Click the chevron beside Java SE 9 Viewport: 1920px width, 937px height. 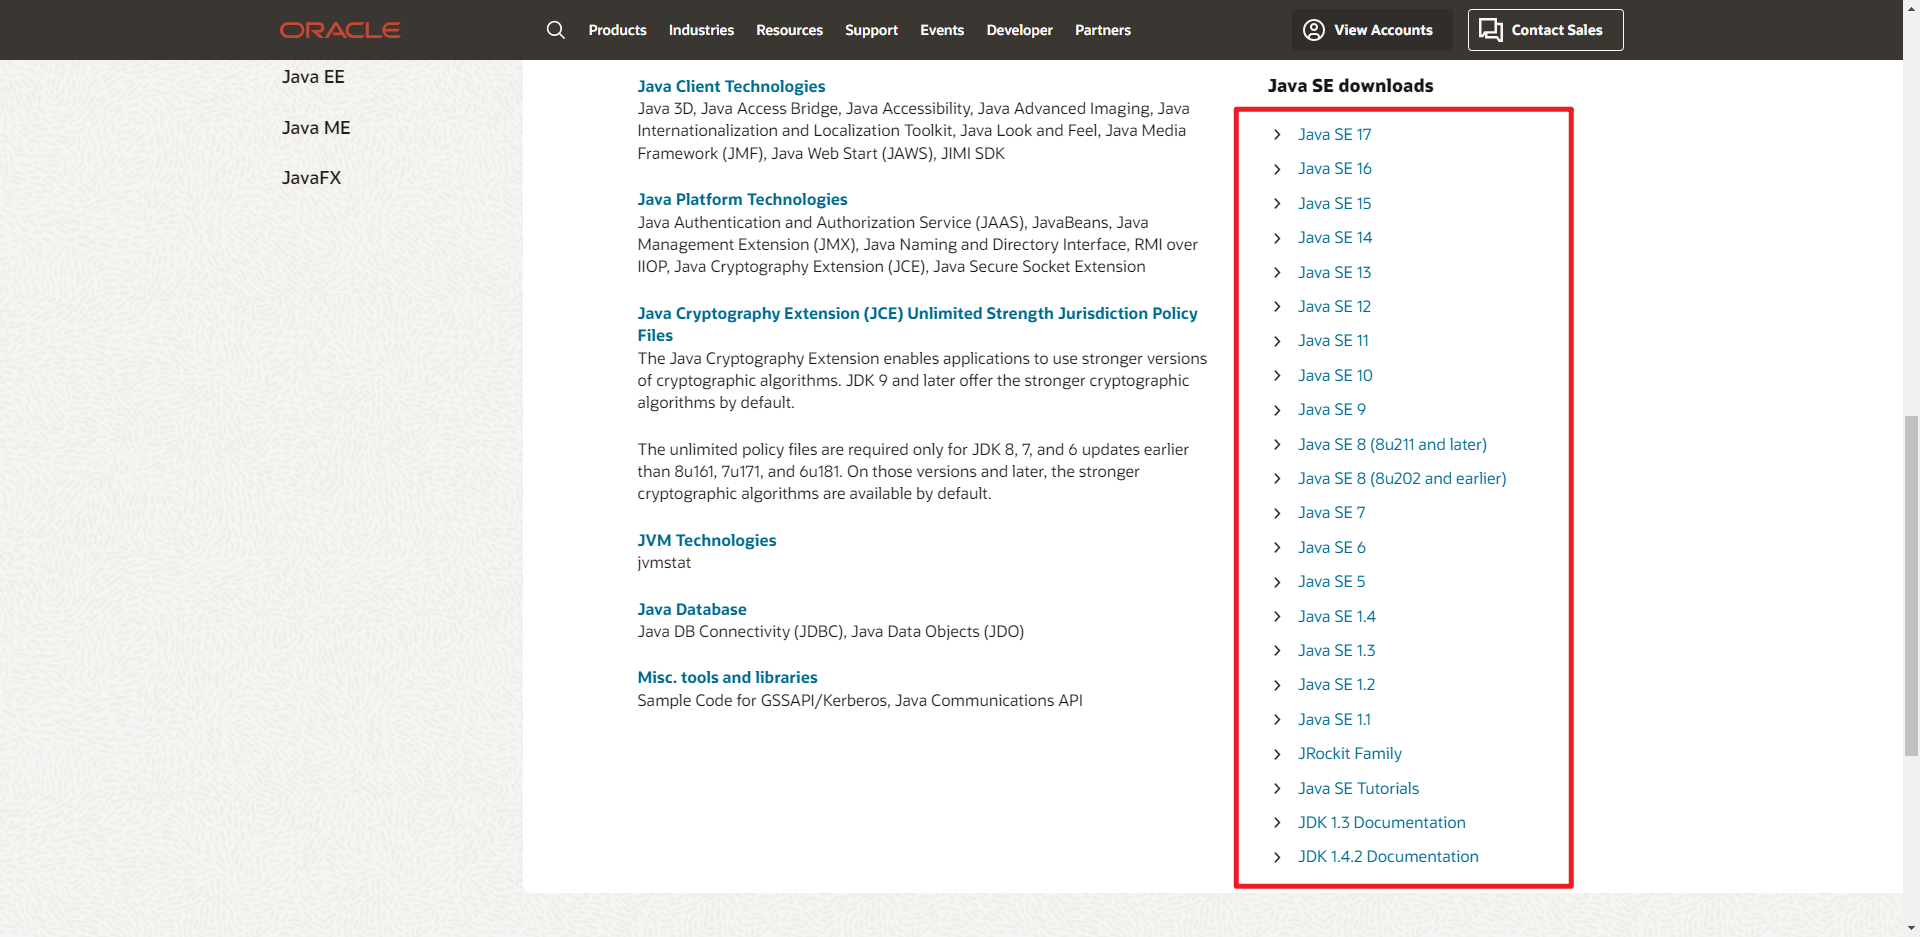coord(1277,410)
